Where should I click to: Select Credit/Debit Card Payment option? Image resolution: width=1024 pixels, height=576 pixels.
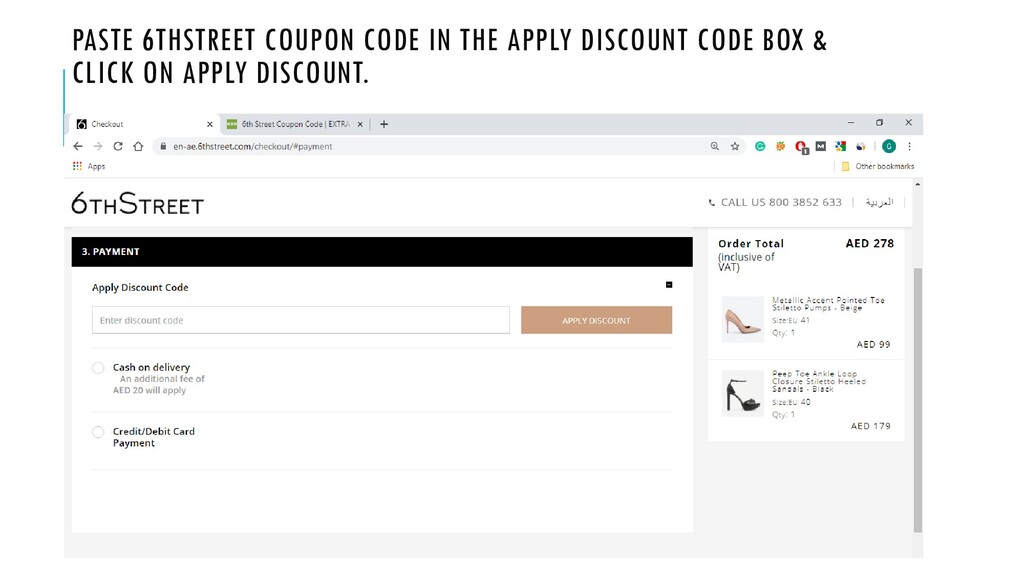98,432
